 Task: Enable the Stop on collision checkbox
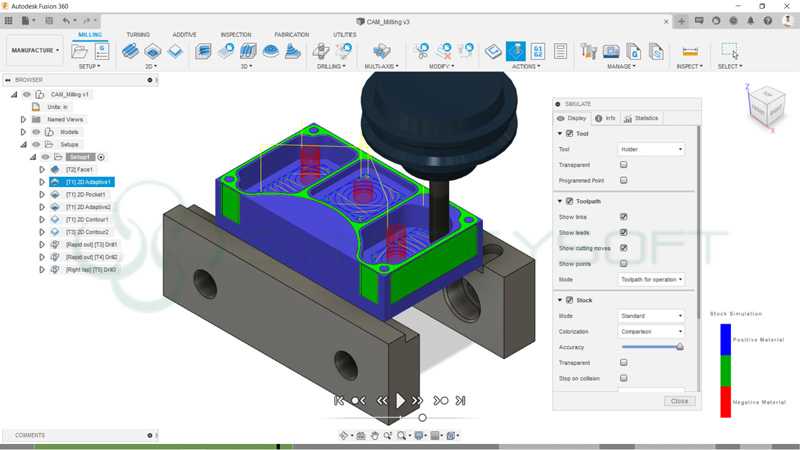pos(623,378)
